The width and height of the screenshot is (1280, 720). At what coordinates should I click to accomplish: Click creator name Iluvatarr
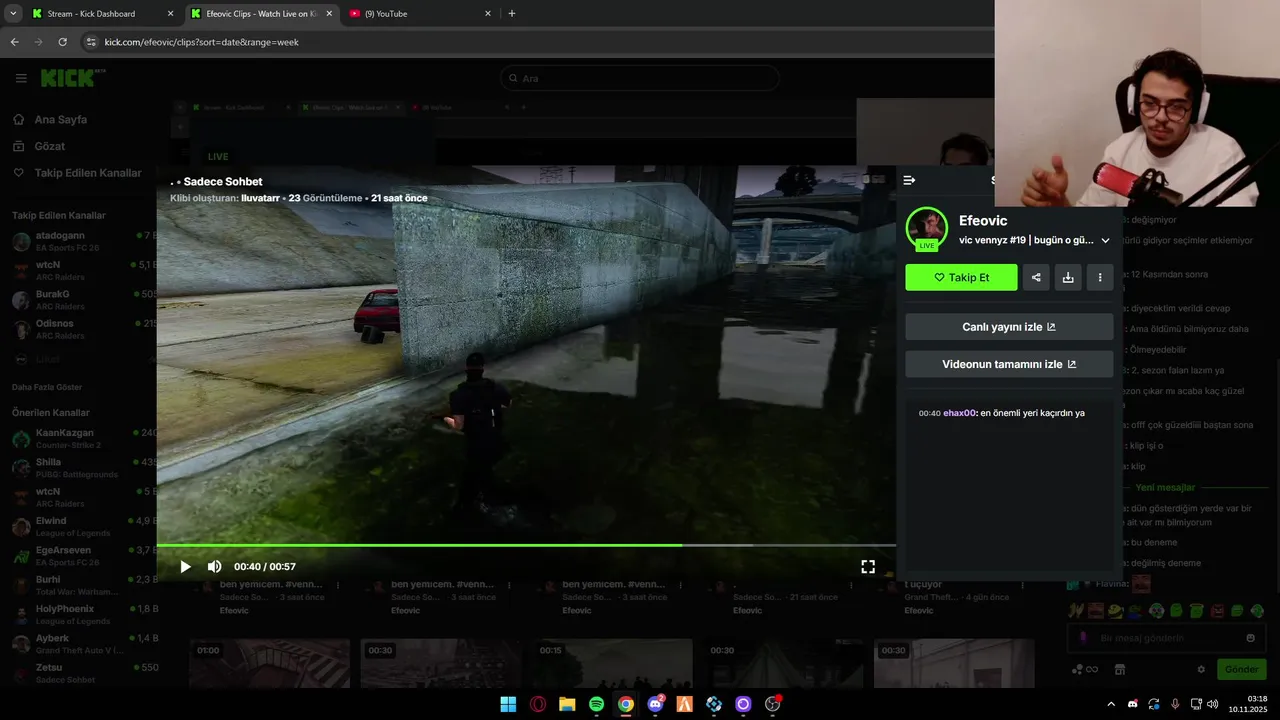(261, 198)
